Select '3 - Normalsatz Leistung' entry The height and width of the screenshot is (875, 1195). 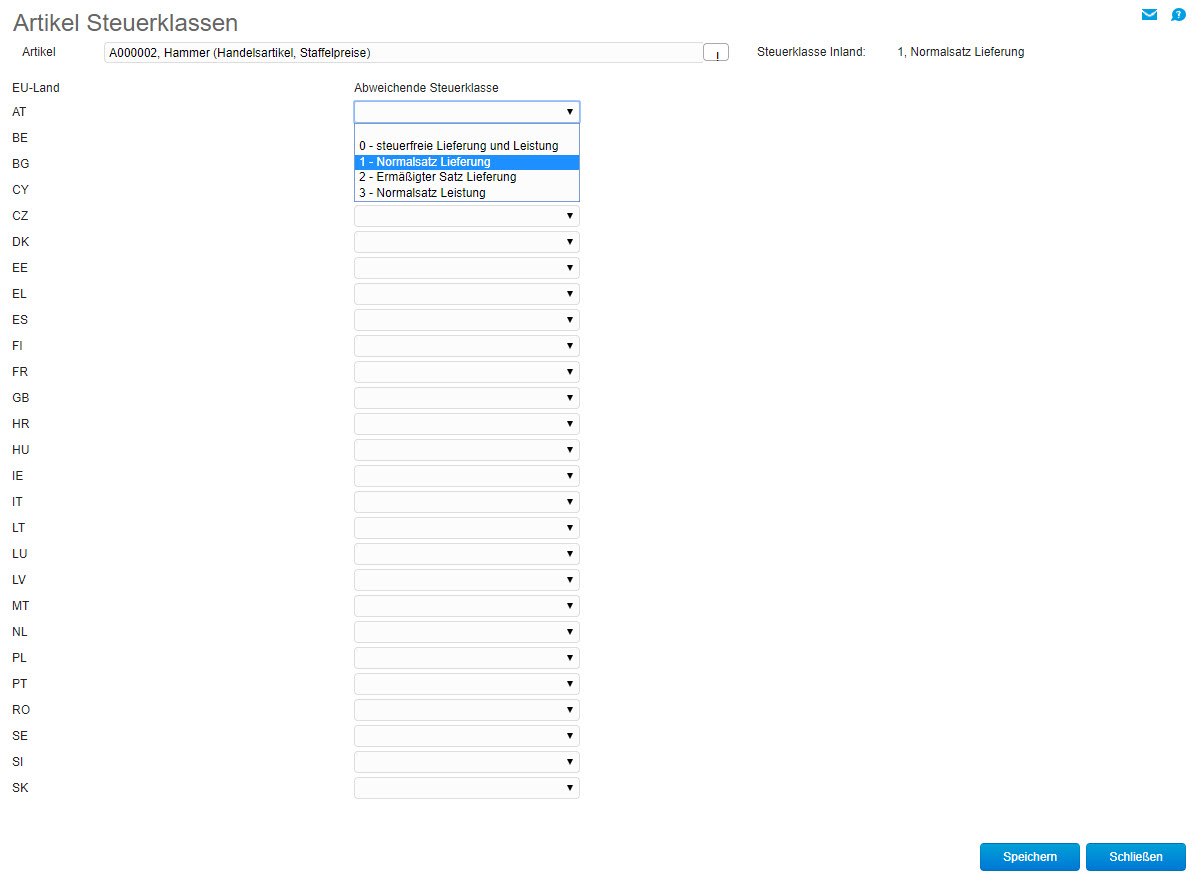pyautogui.click(x=466, y=193)
